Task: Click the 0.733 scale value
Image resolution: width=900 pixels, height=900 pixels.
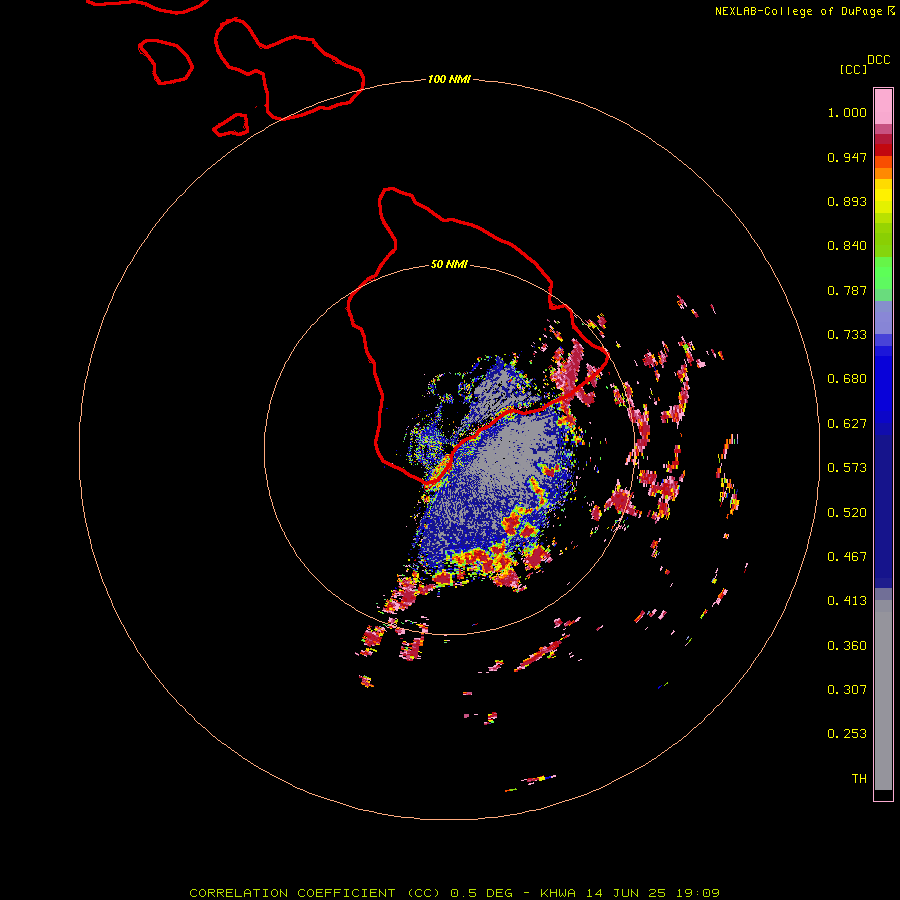Action: pos(847,335)
